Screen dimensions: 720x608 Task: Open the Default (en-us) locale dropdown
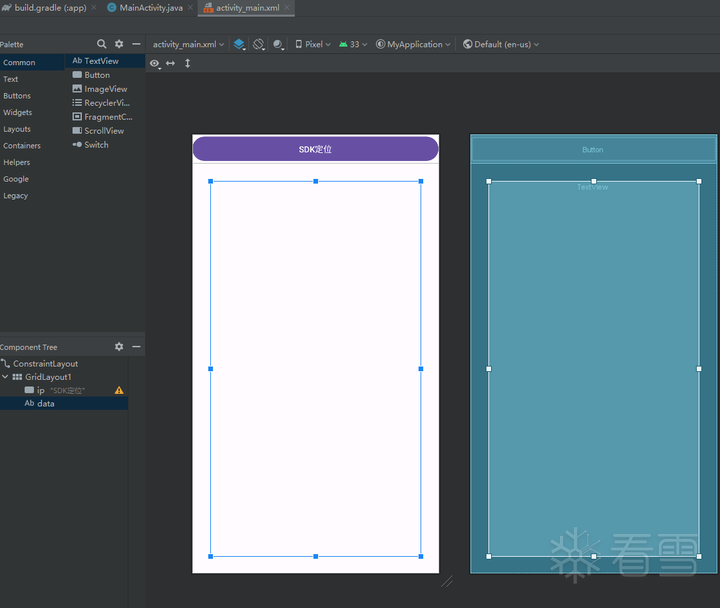point(501,44)
